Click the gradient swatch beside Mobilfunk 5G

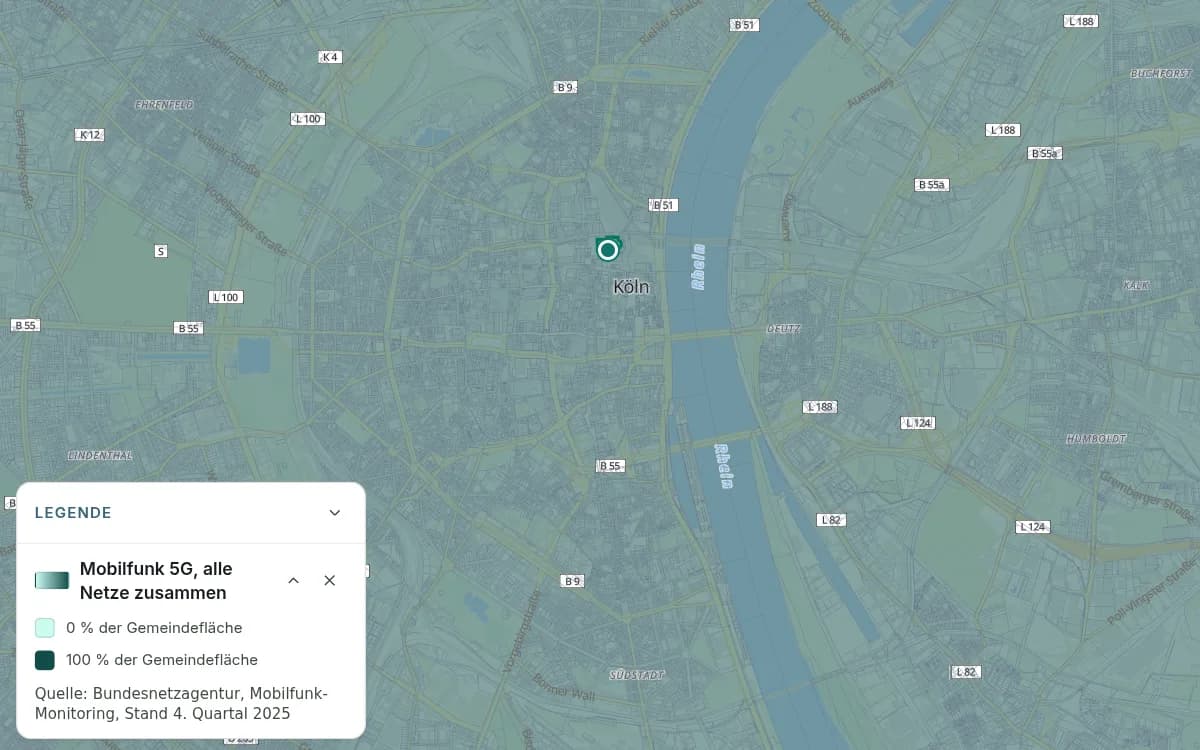pos(52,581)
